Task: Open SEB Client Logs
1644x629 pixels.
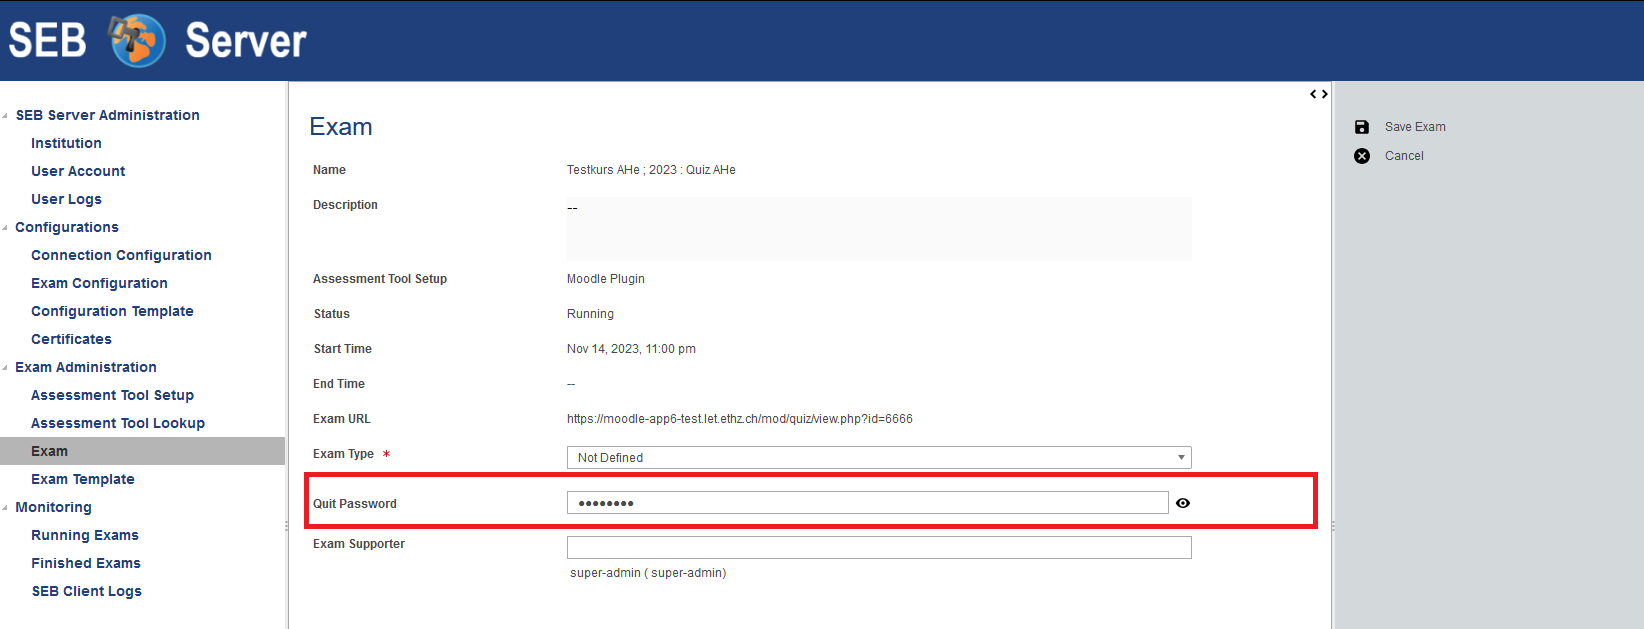Action: pos(87,591)
